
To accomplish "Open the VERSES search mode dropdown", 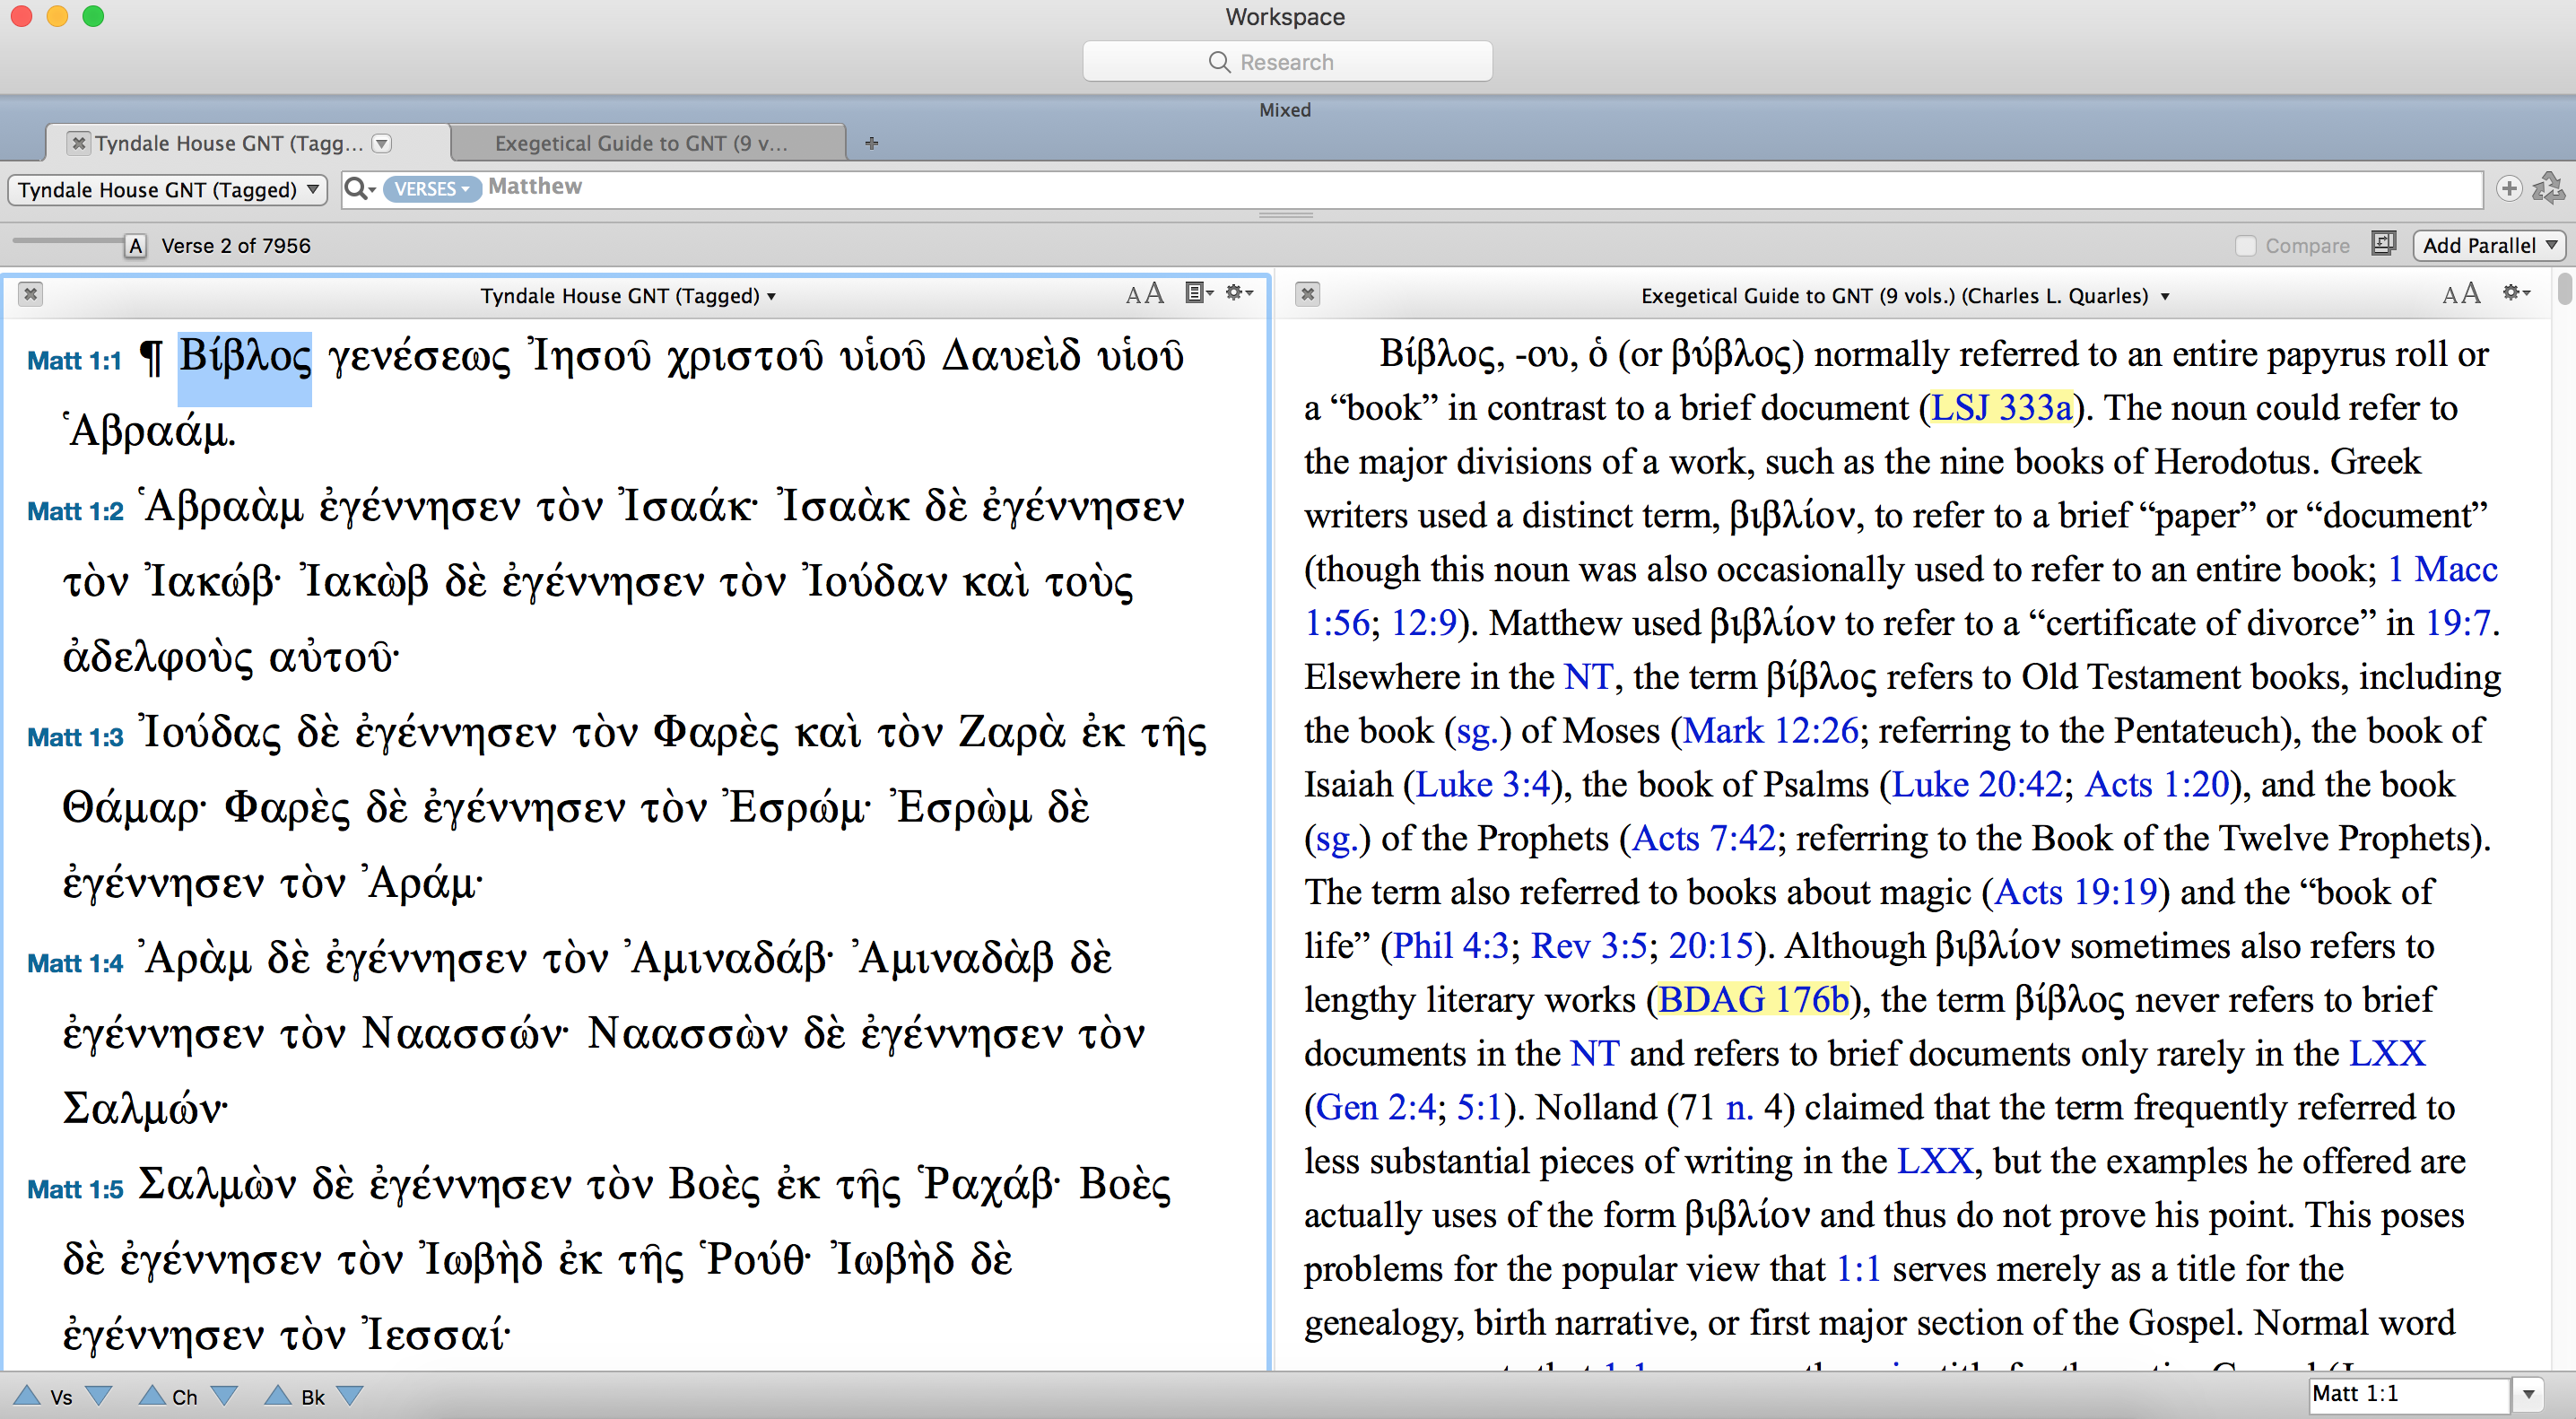I will (x=431, y=188).
